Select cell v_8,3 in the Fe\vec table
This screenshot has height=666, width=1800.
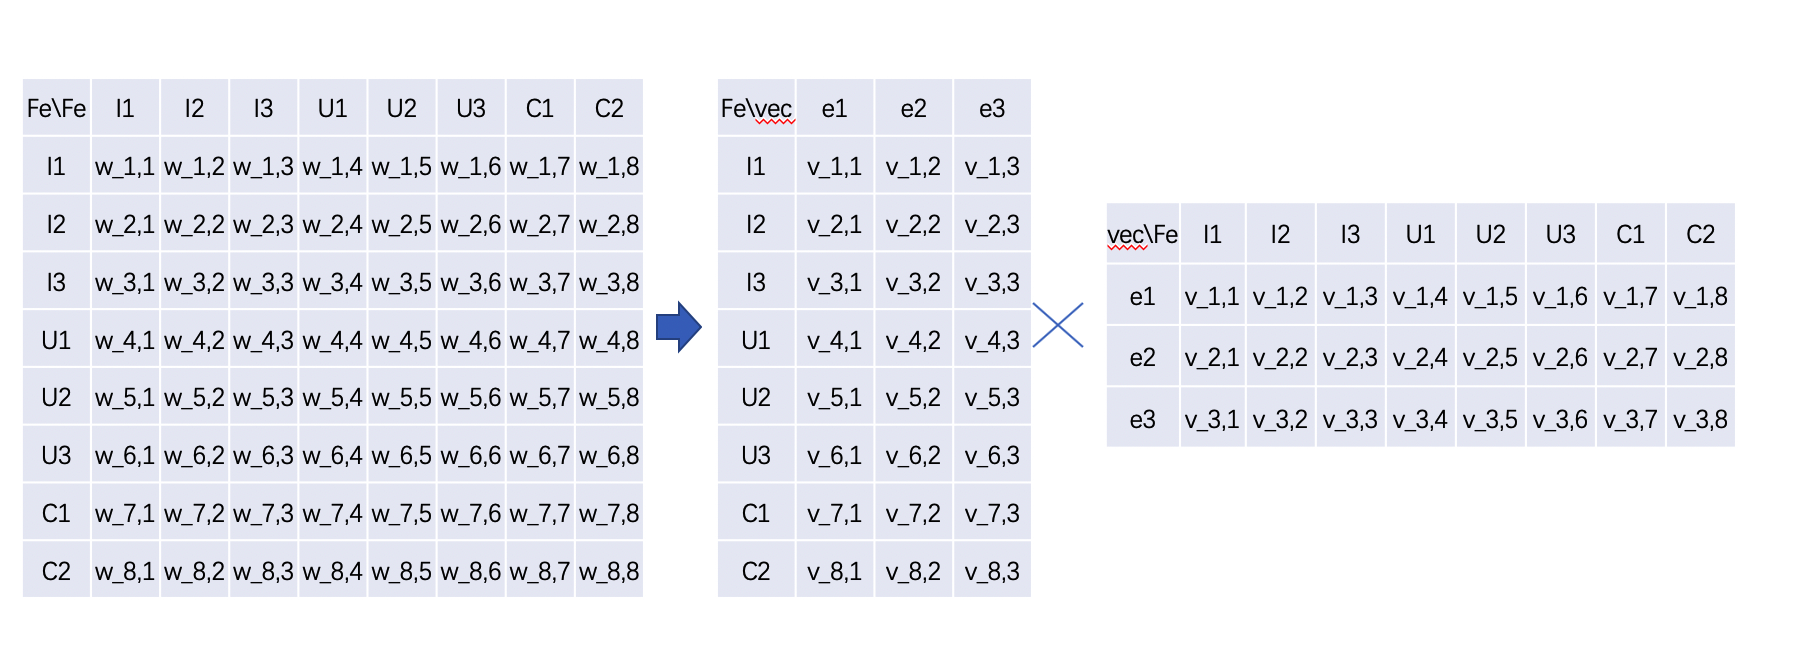coord(992,571)
